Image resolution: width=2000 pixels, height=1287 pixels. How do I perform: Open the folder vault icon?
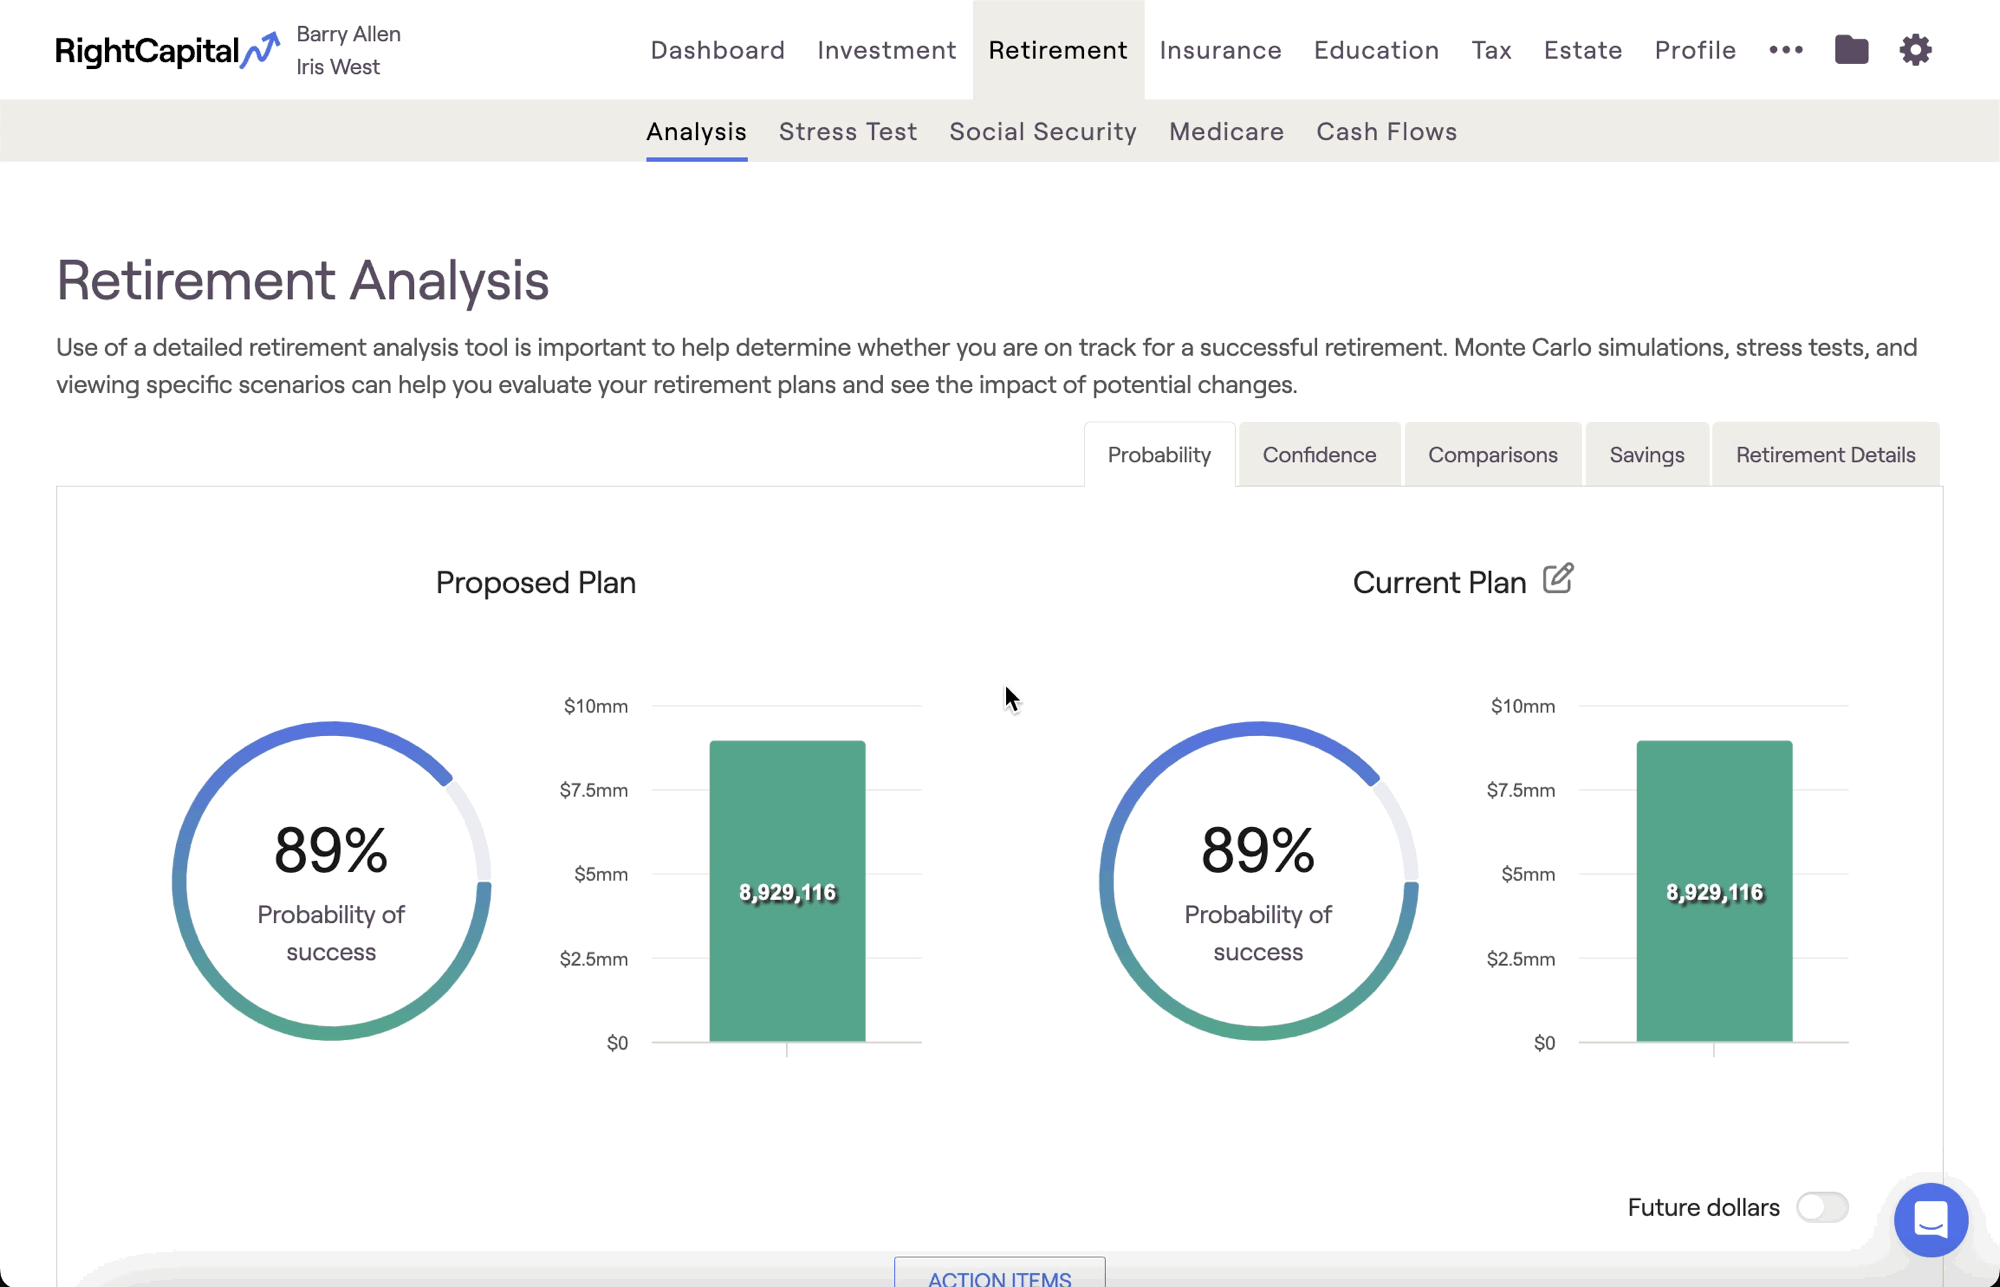coord(1851,50)
